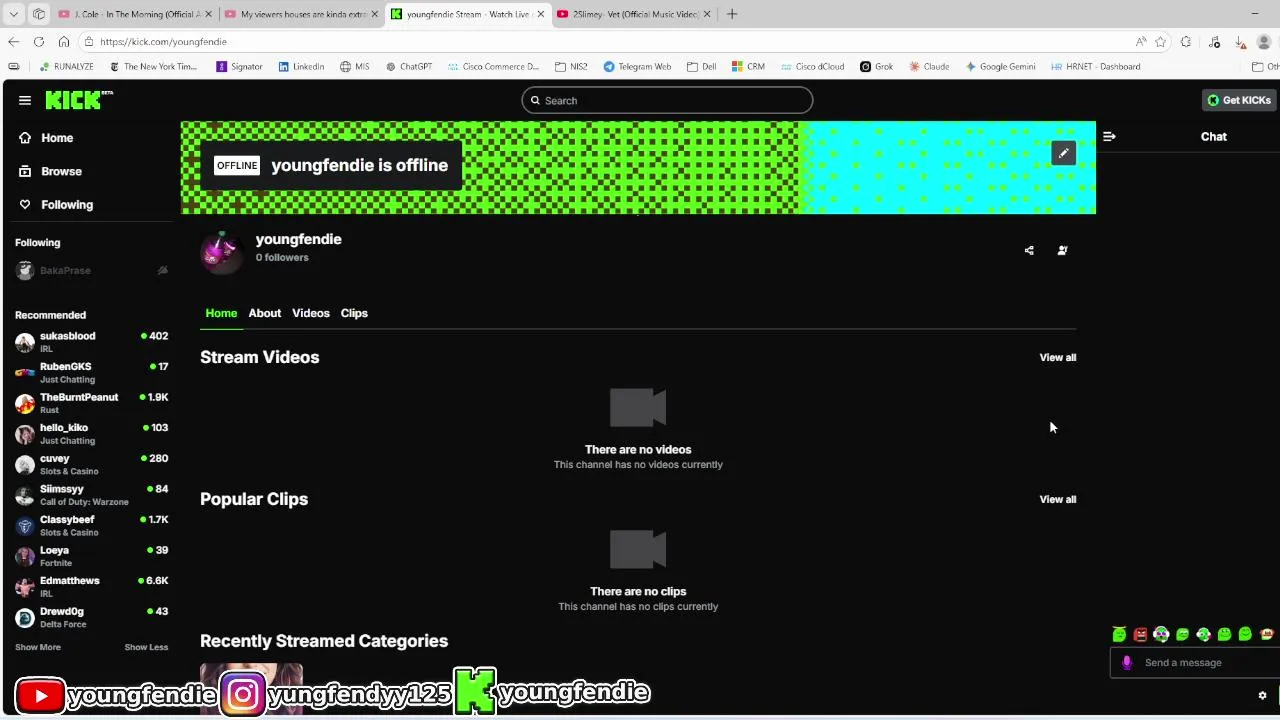Add page to favorites star
Viewport: 1280px width, 720px height.
(x=1160, y=41)
